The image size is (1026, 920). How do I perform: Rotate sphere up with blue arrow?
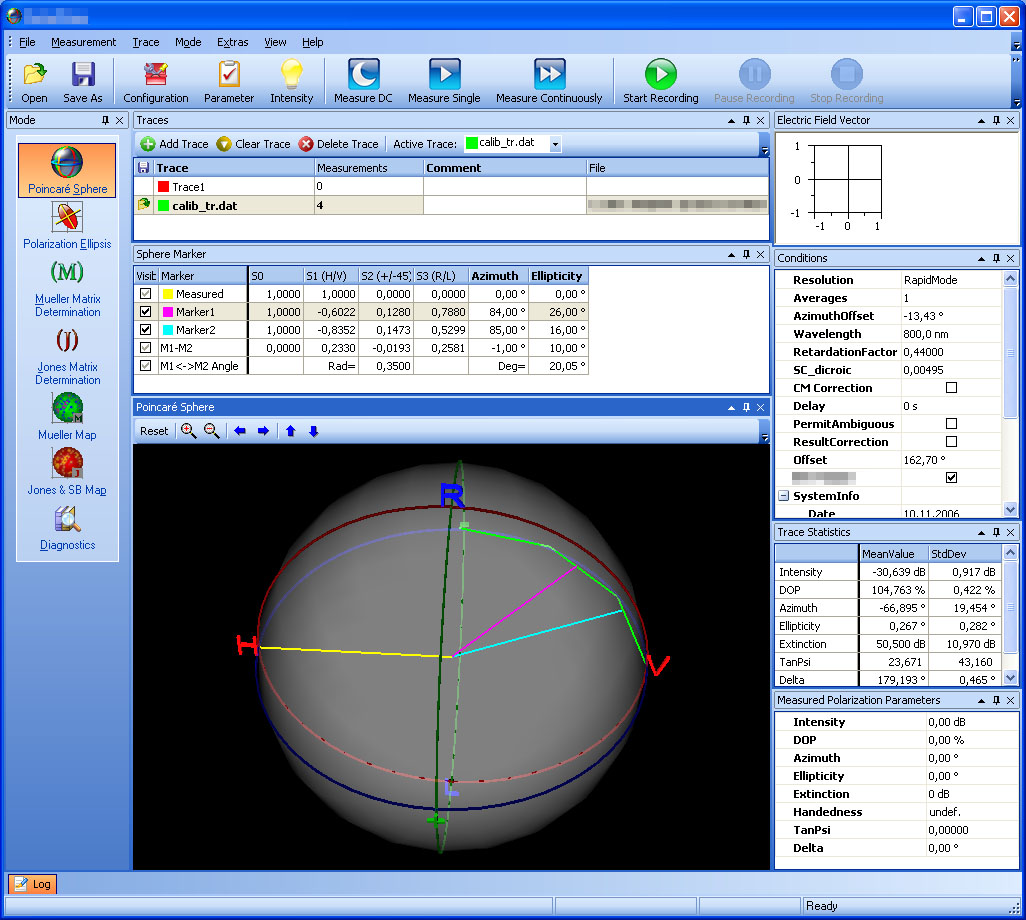pos(291,431)
